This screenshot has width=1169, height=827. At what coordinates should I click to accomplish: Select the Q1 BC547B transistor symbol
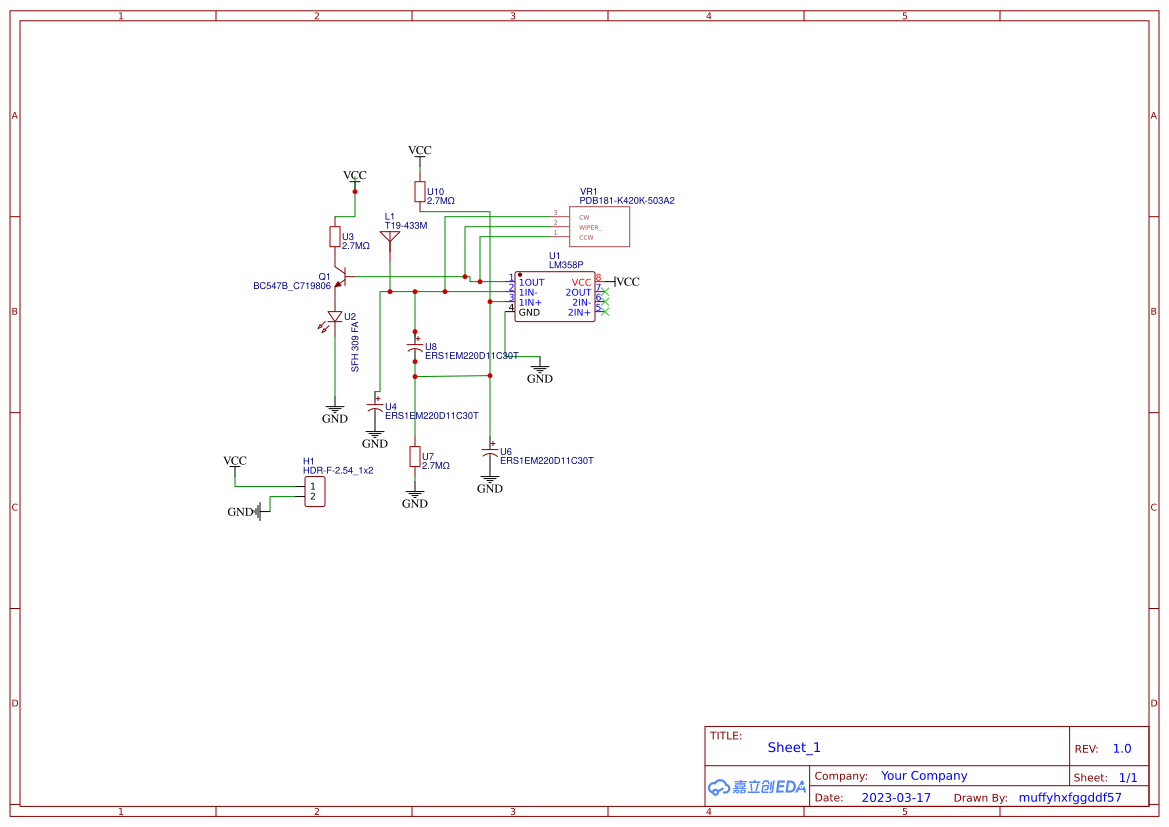pyautogui.click(x=345, y=278)
